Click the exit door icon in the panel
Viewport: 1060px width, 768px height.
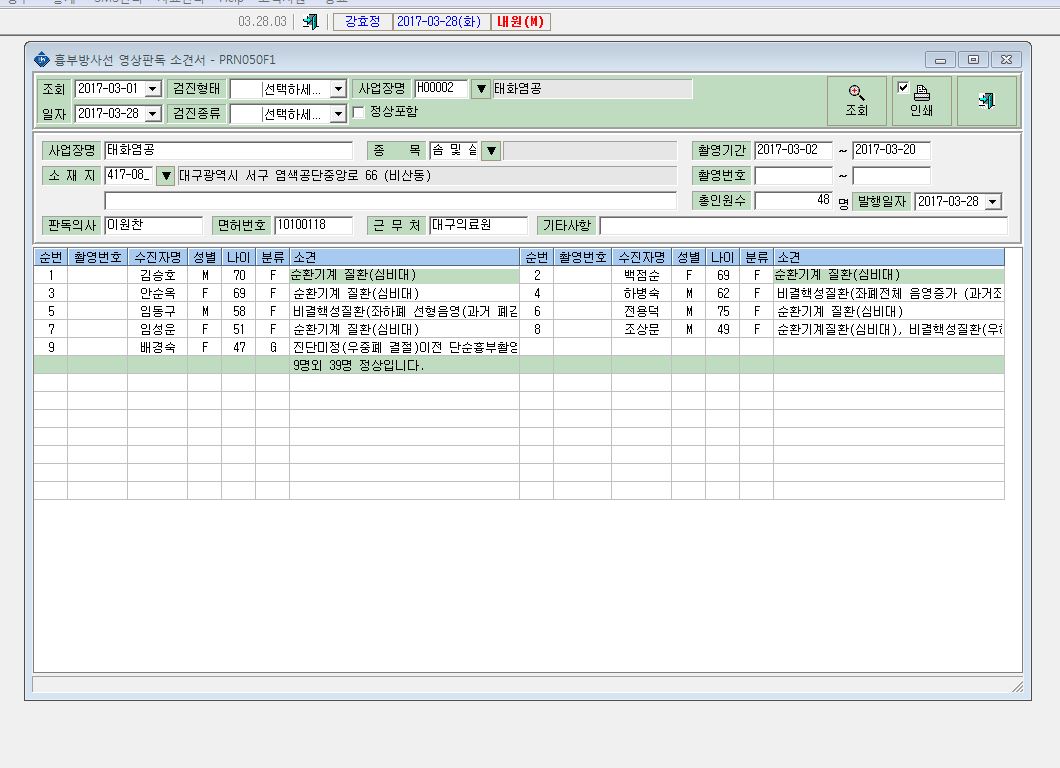(986, 101)
